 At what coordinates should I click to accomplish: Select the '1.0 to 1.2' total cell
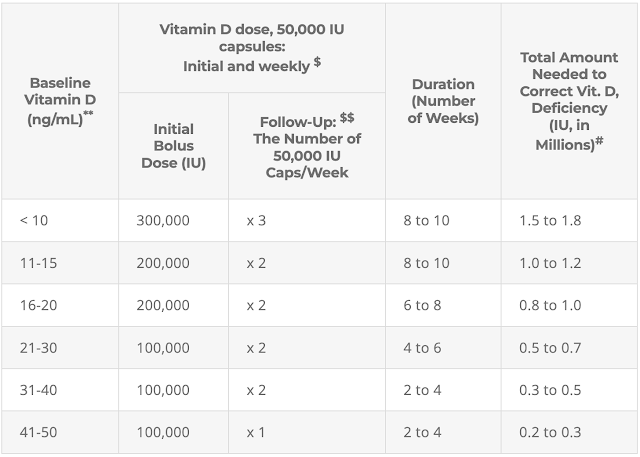(x=550, y=263)
